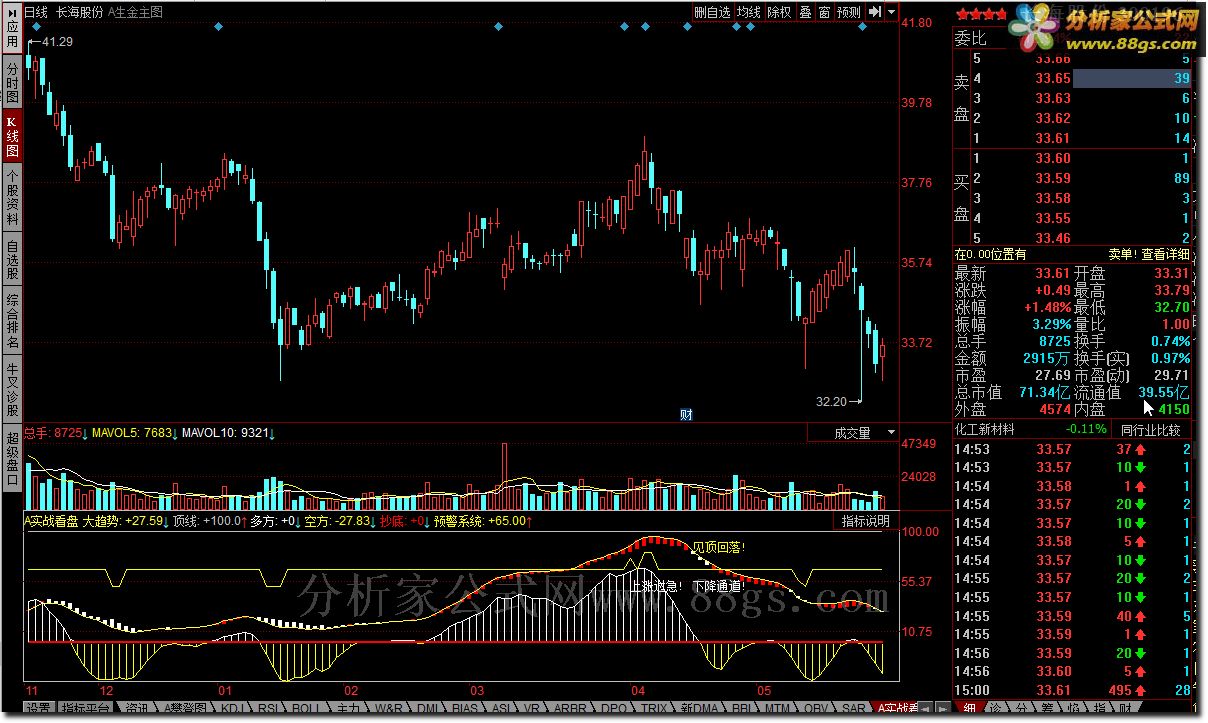Open the dropdown arrow beside the chart toolbar
Screen dimensions: 1208x723
click(890, 12)
